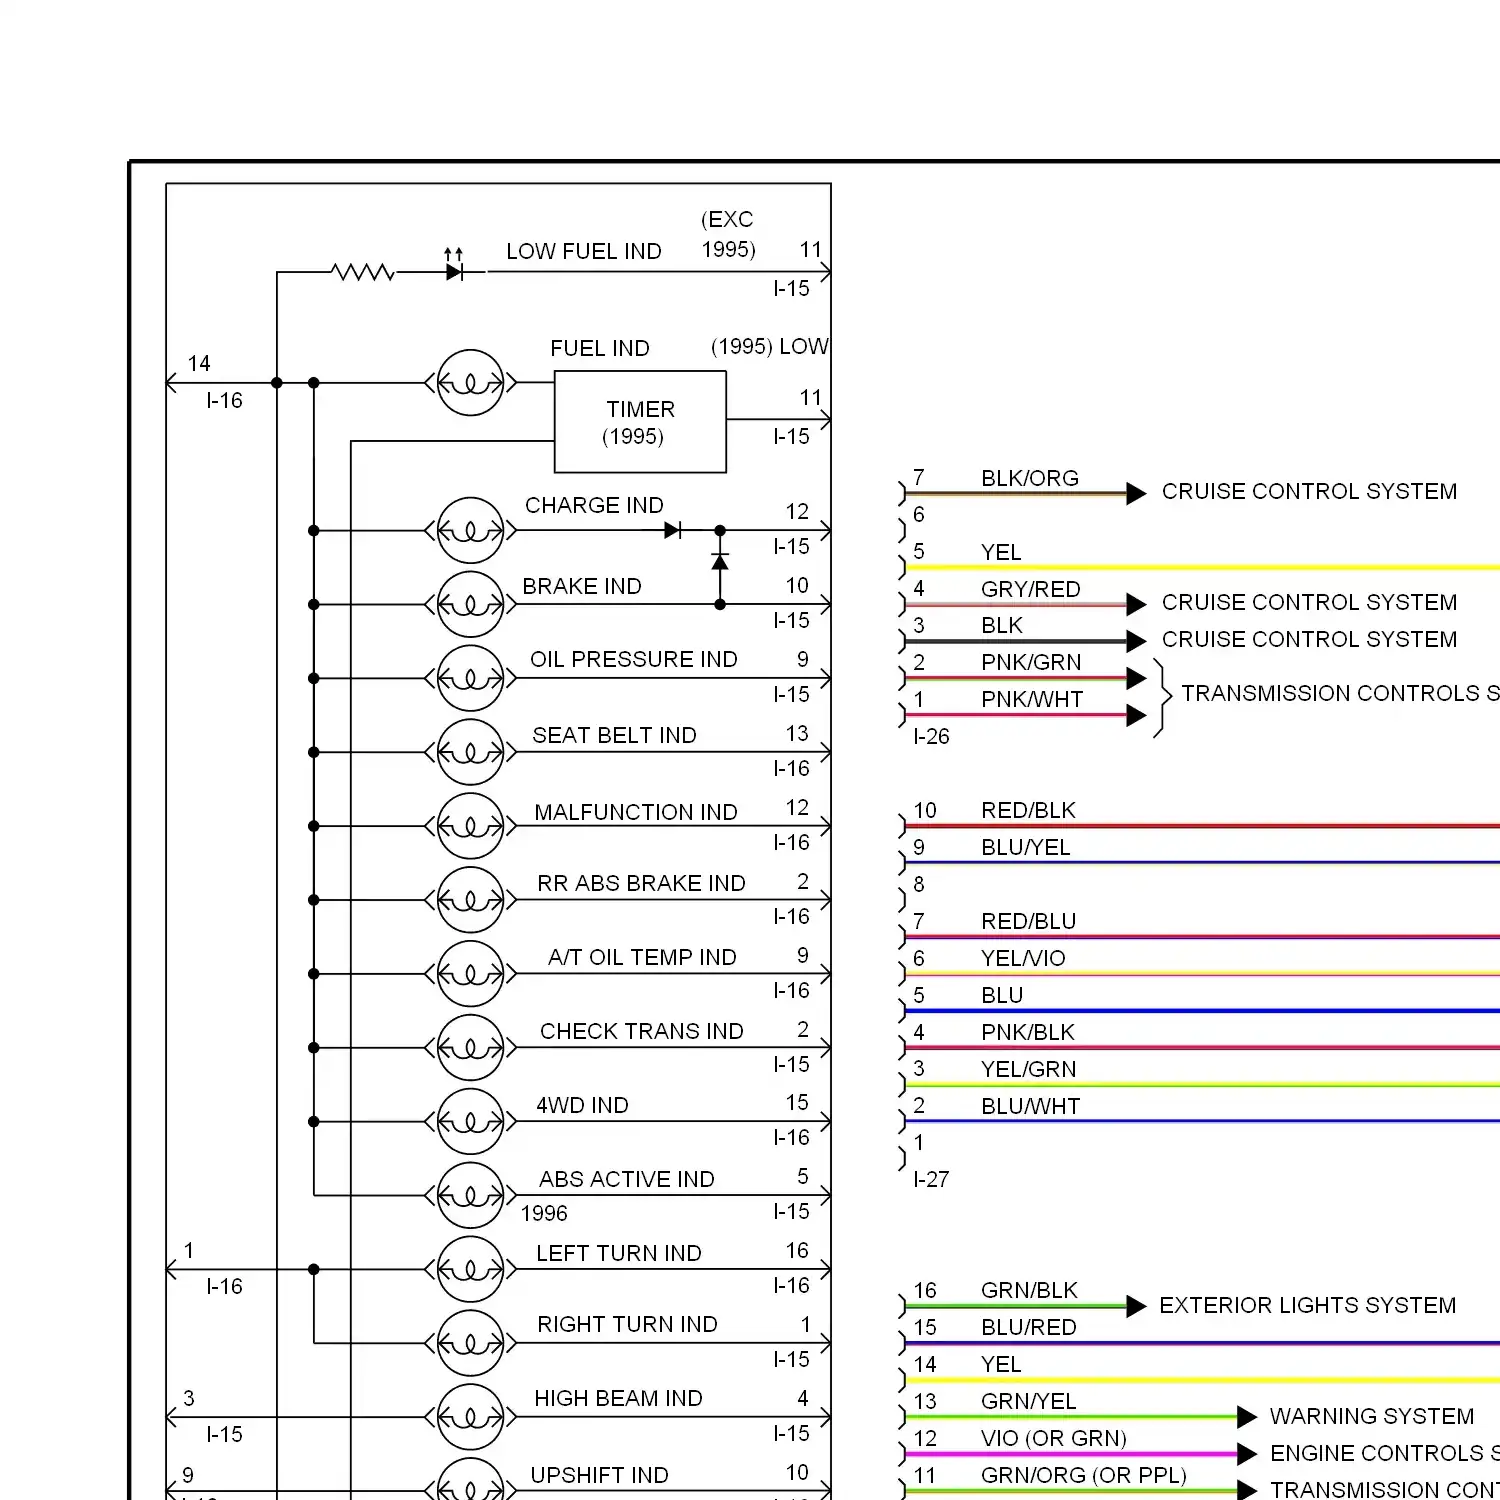Click the EXTERIOR LIGHTS SYSTEM label
This screenshot has width=1500, height=1500.
click(x=1308, y=1305)
